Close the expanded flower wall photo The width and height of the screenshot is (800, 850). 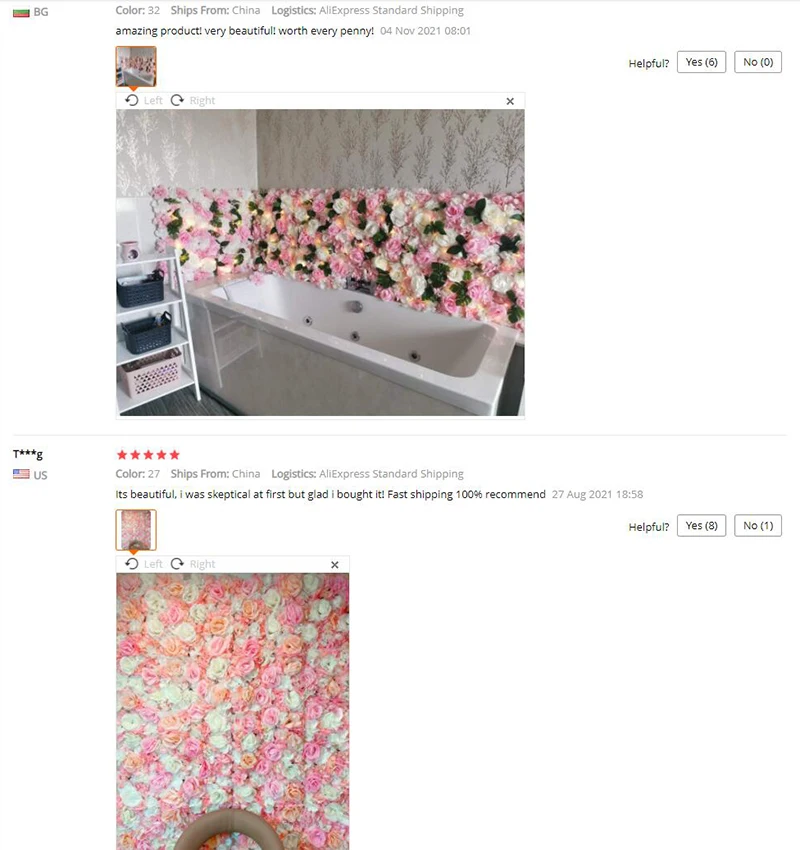click(x=335, y=565)
